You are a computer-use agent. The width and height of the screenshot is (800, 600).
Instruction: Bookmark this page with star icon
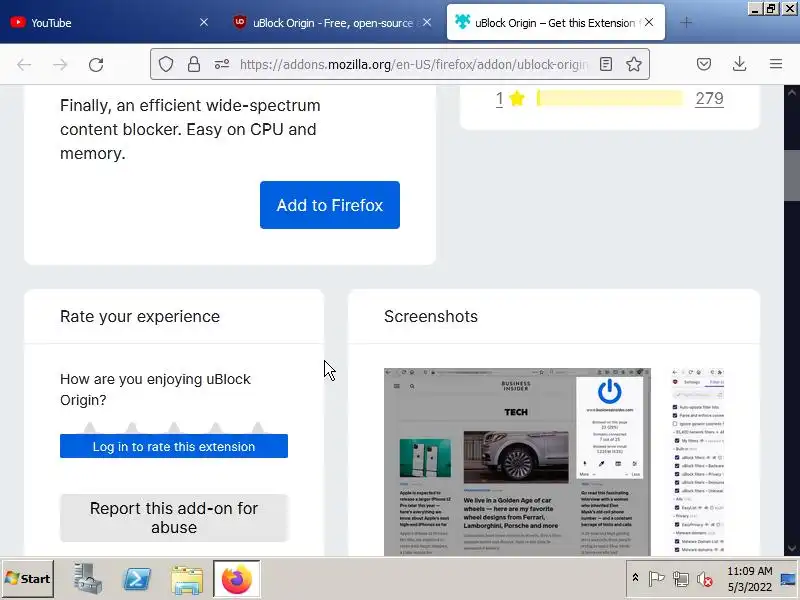[634, 64]
